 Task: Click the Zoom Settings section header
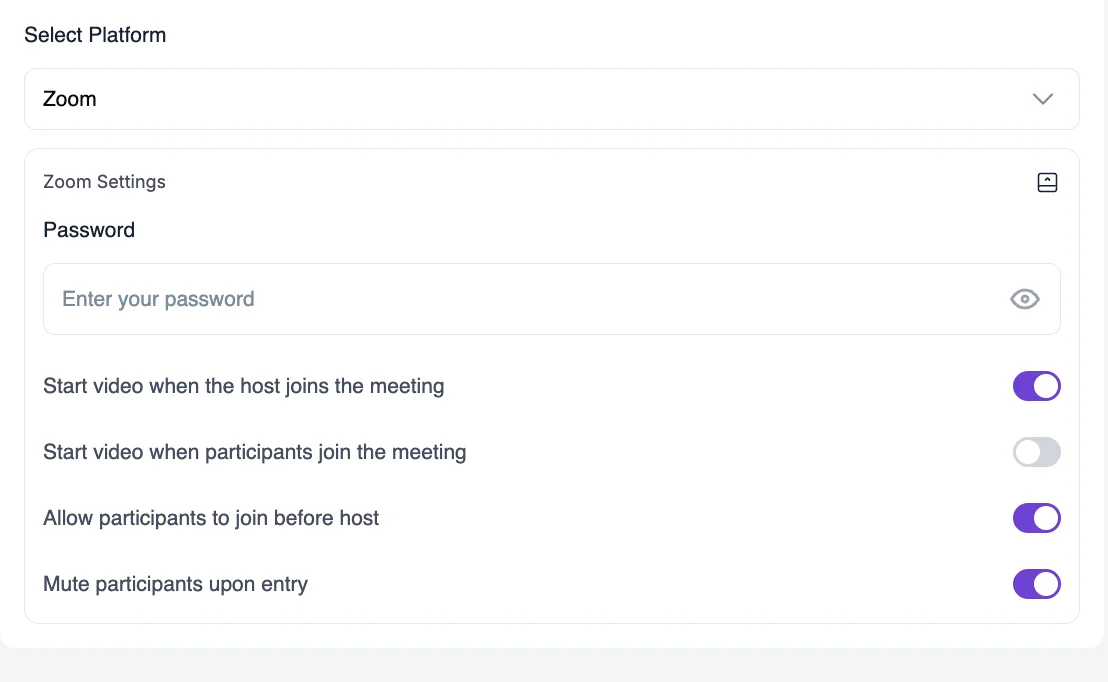pos(104,182)
